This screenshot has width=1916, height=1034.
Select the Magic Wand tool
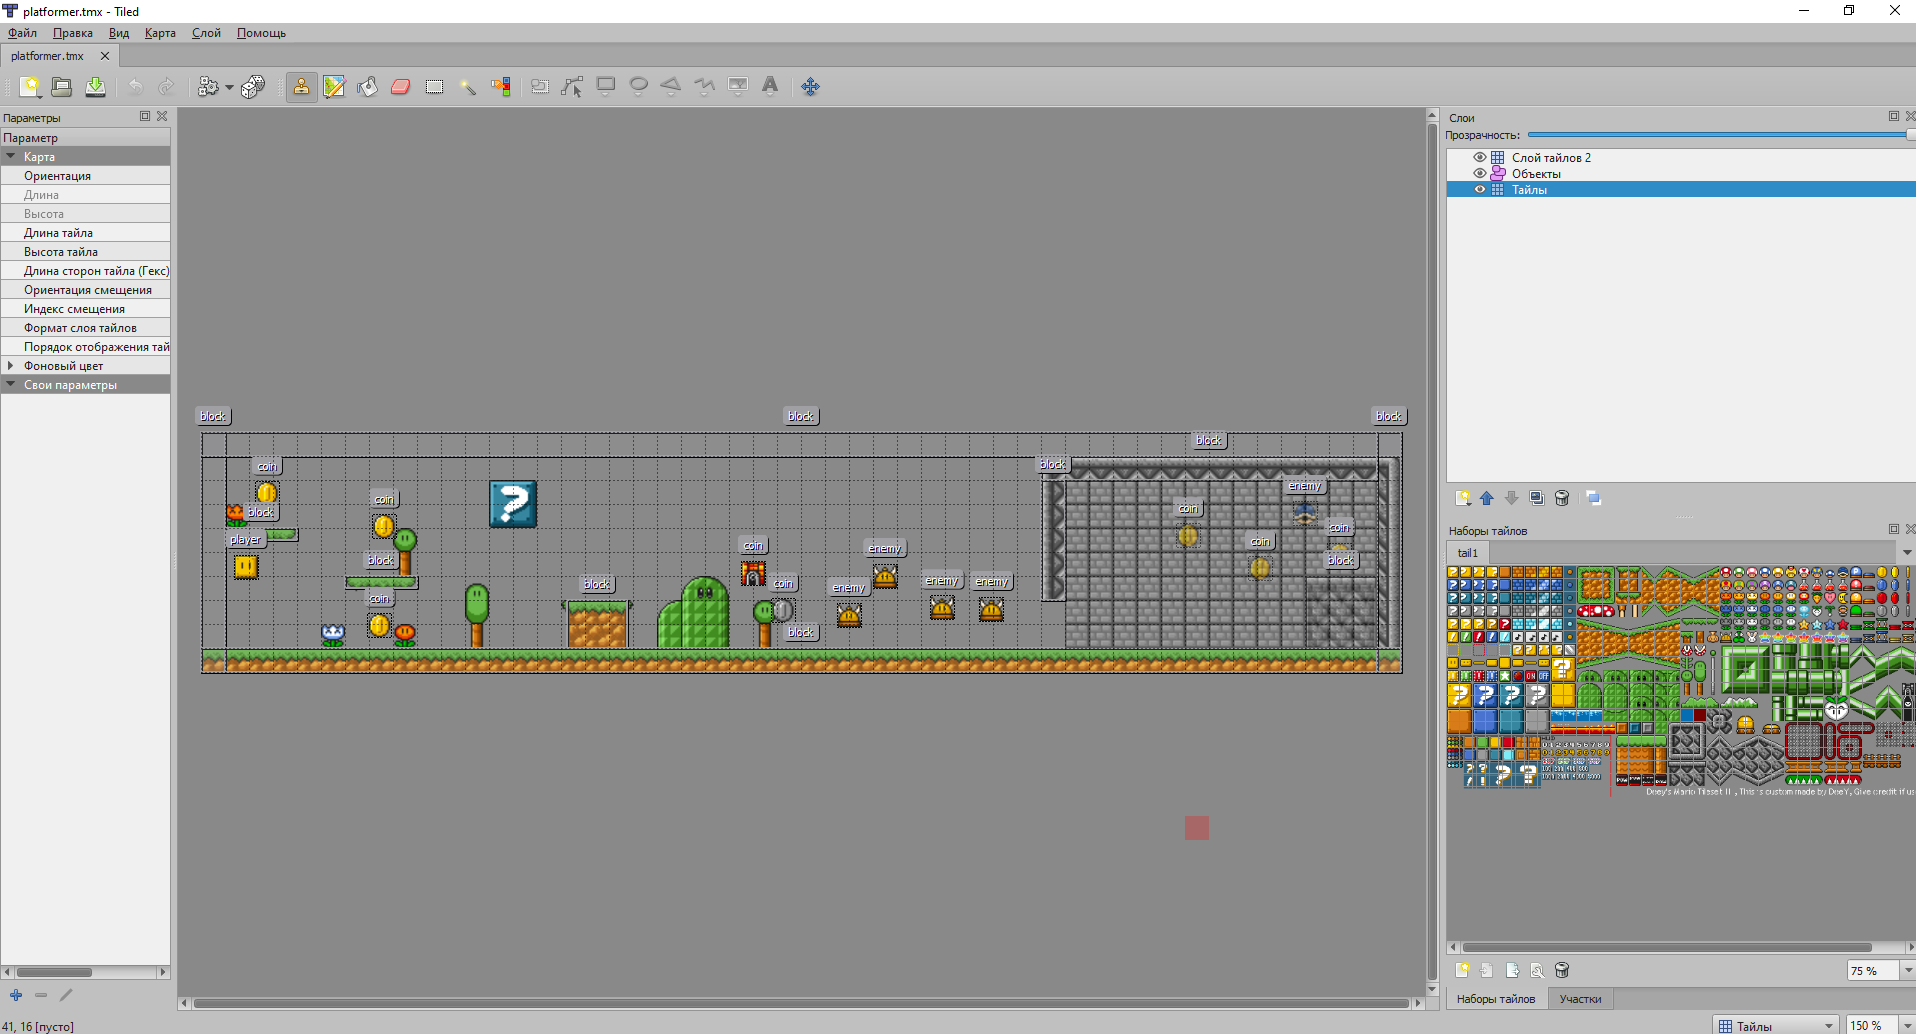(467, 87)
